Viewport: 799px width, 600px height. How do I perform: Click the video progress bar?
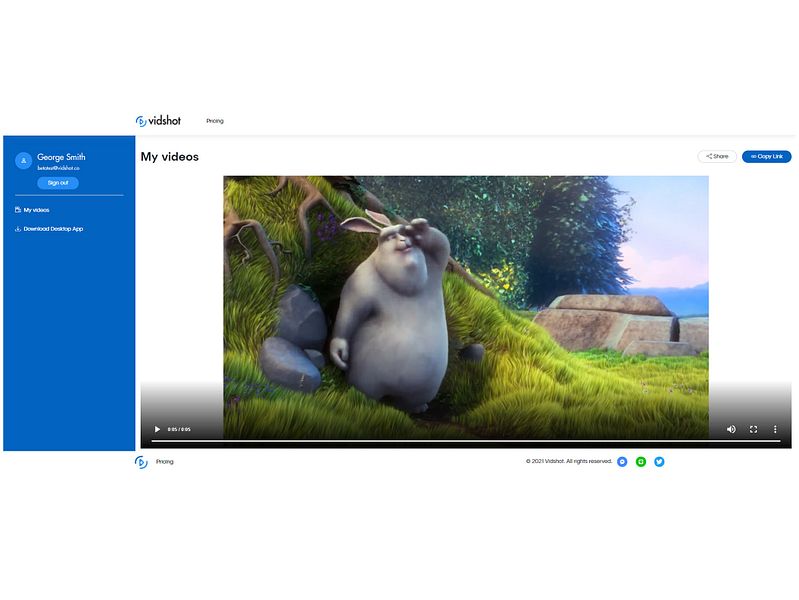(466, 441)
